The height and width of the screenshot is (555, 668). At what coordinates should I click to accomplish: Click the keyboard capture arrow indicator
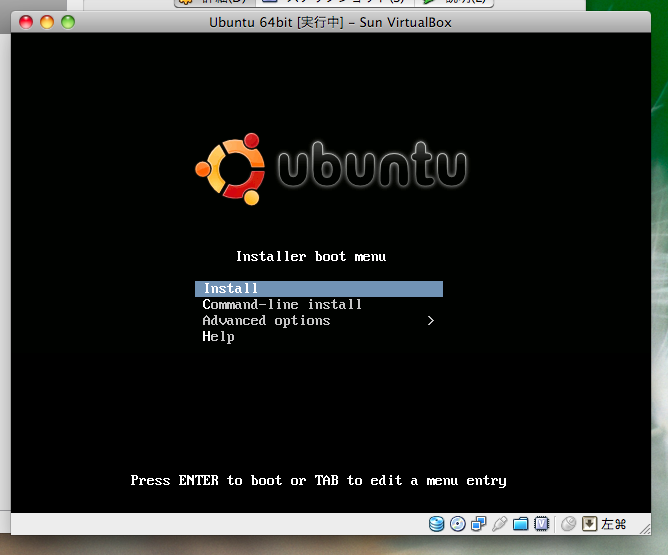(x=589, y=524)
